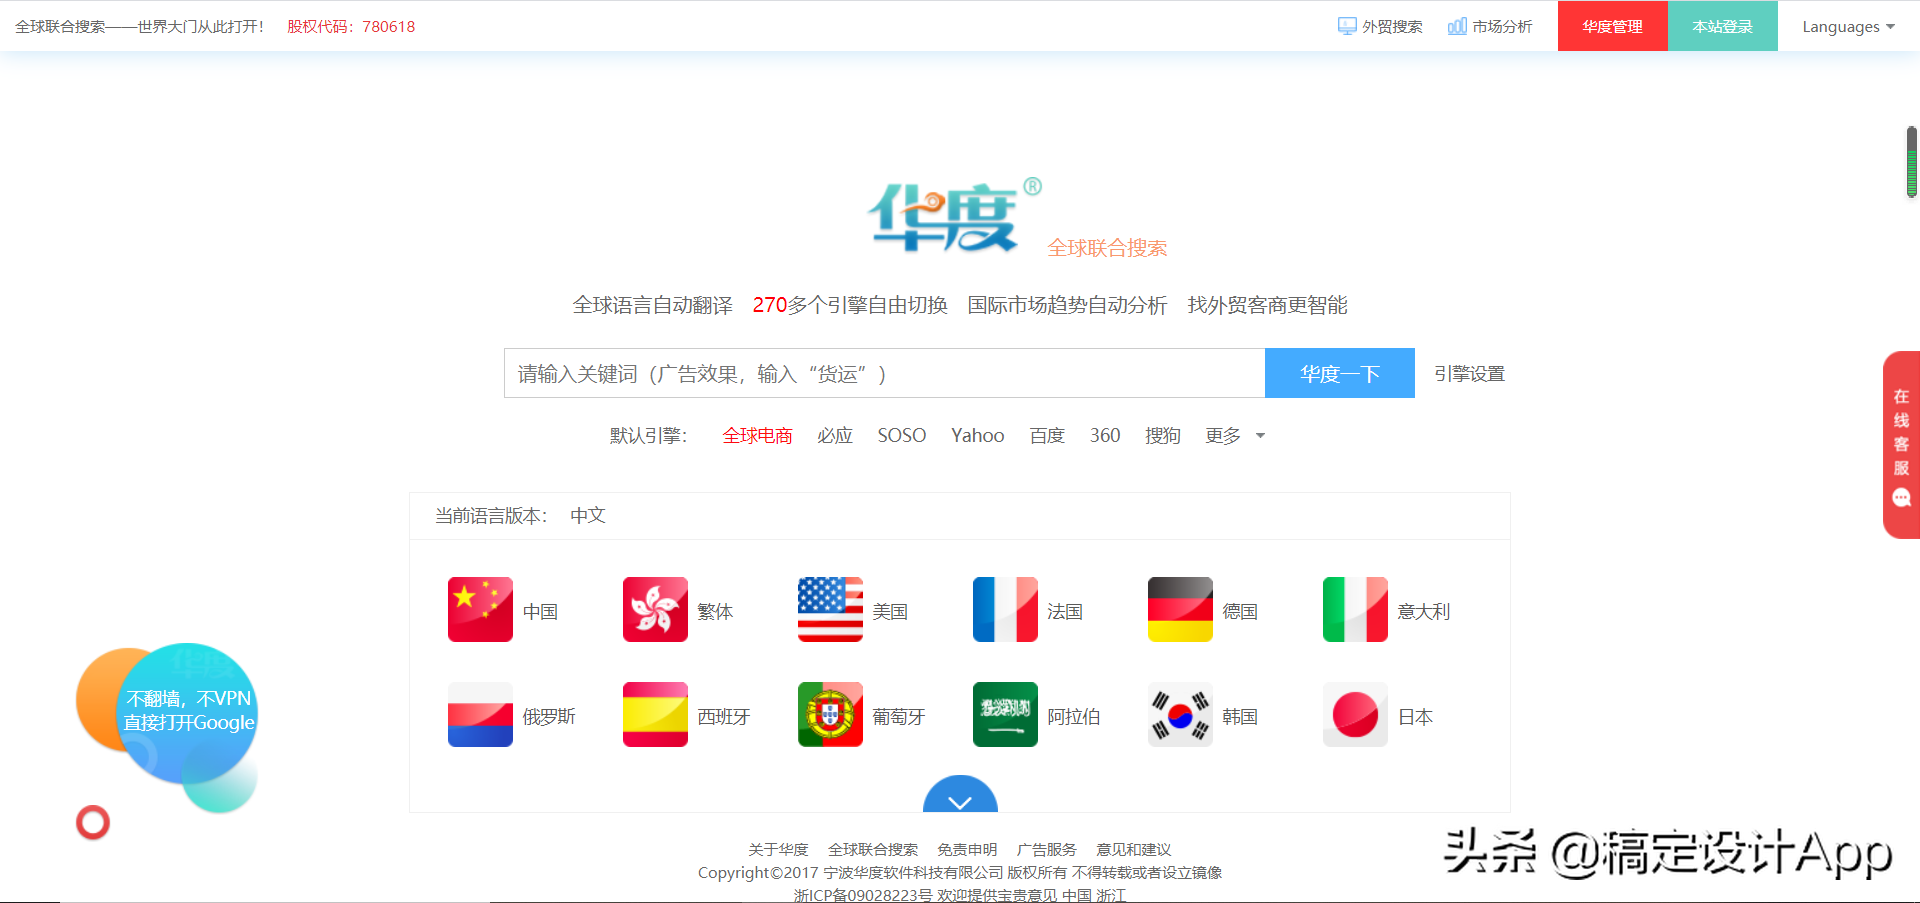Click the page scrollbar thumb
This screenshot has height=903, width=1920.
tap(1911, 162)
